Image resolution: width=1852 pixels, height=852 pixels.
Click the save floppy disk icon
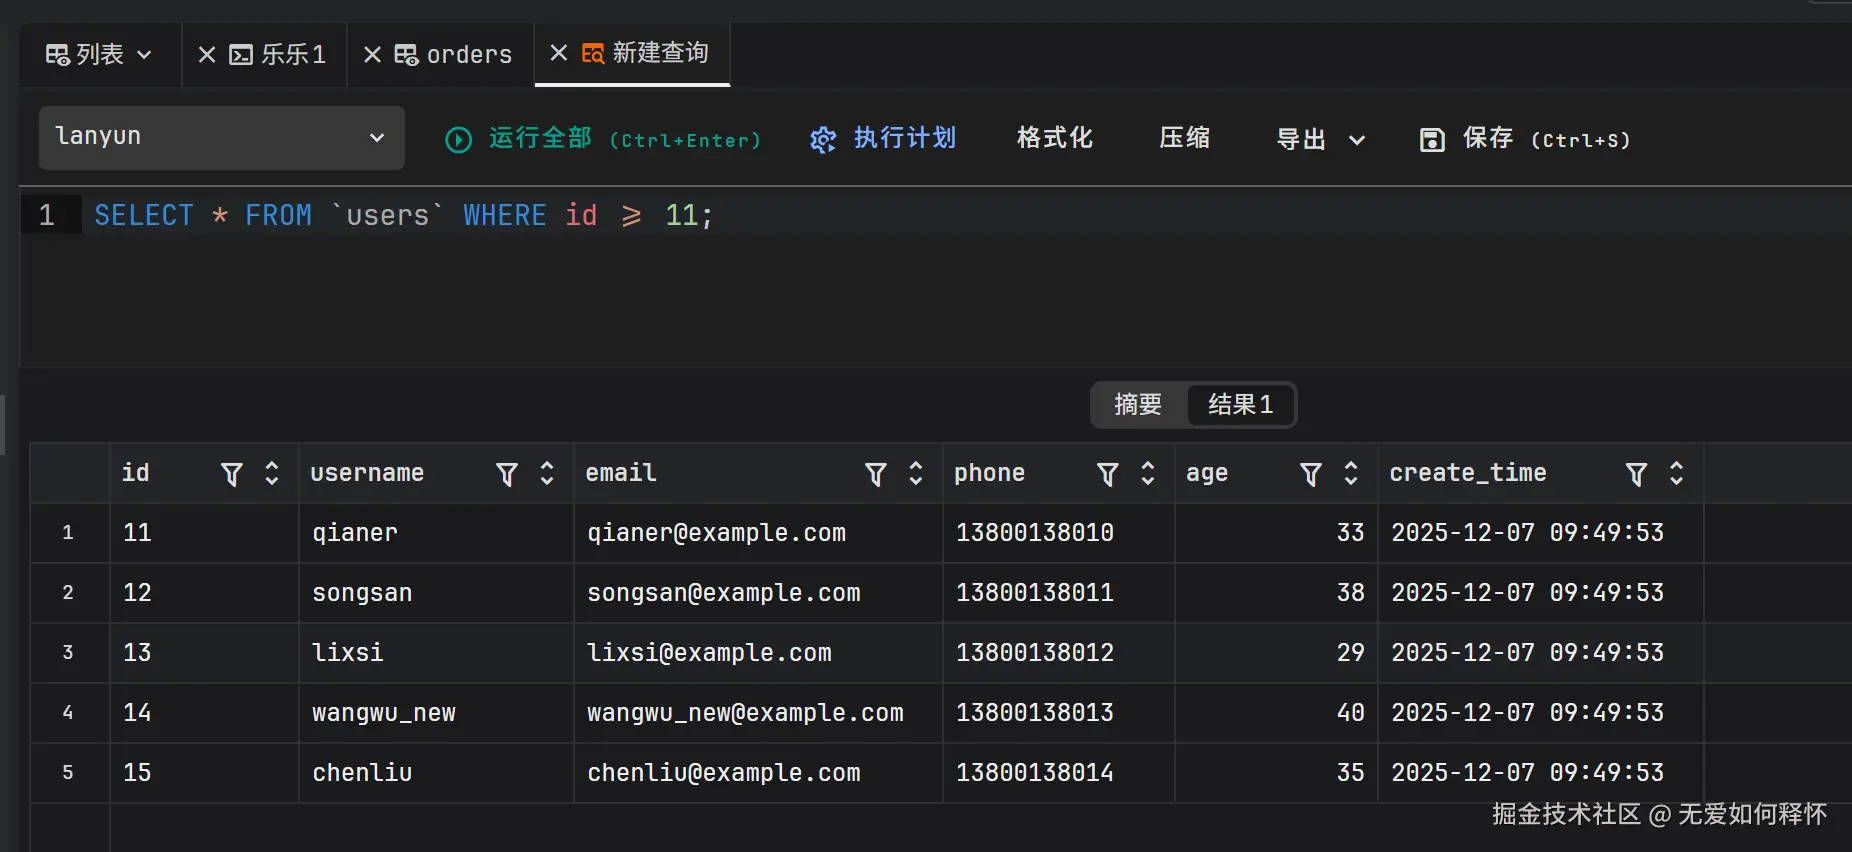[x=1432, y=139]
